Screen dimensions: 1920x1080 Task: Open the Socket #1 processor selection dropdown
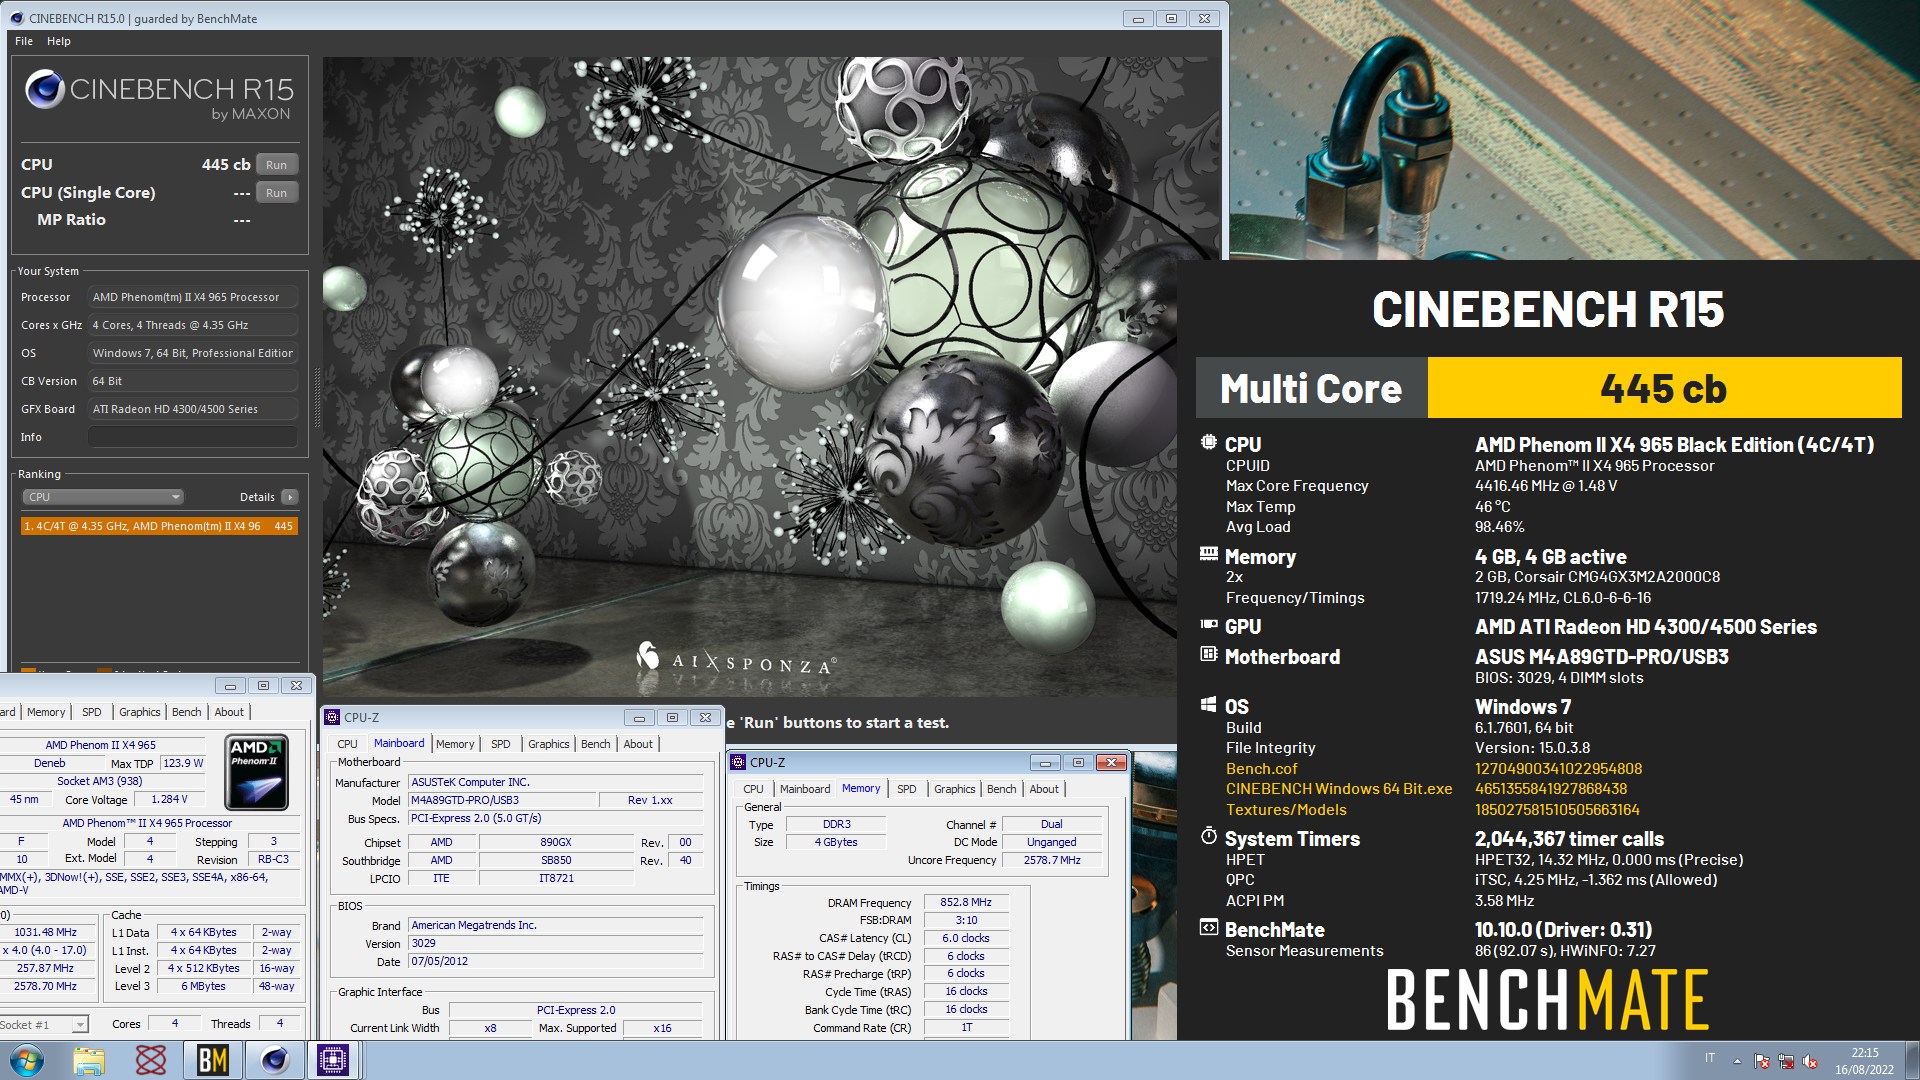[x=44, y=1024]
